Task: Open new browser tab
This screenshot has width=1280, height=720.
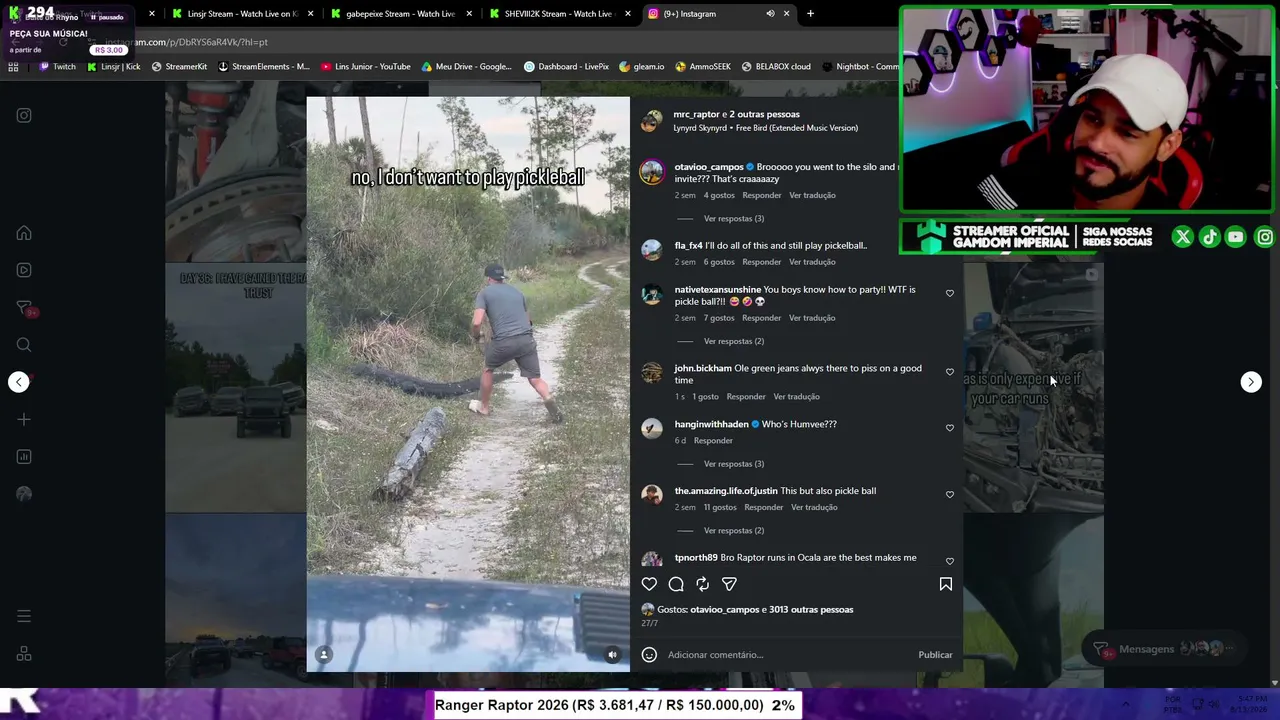Action: click(810, 14)
